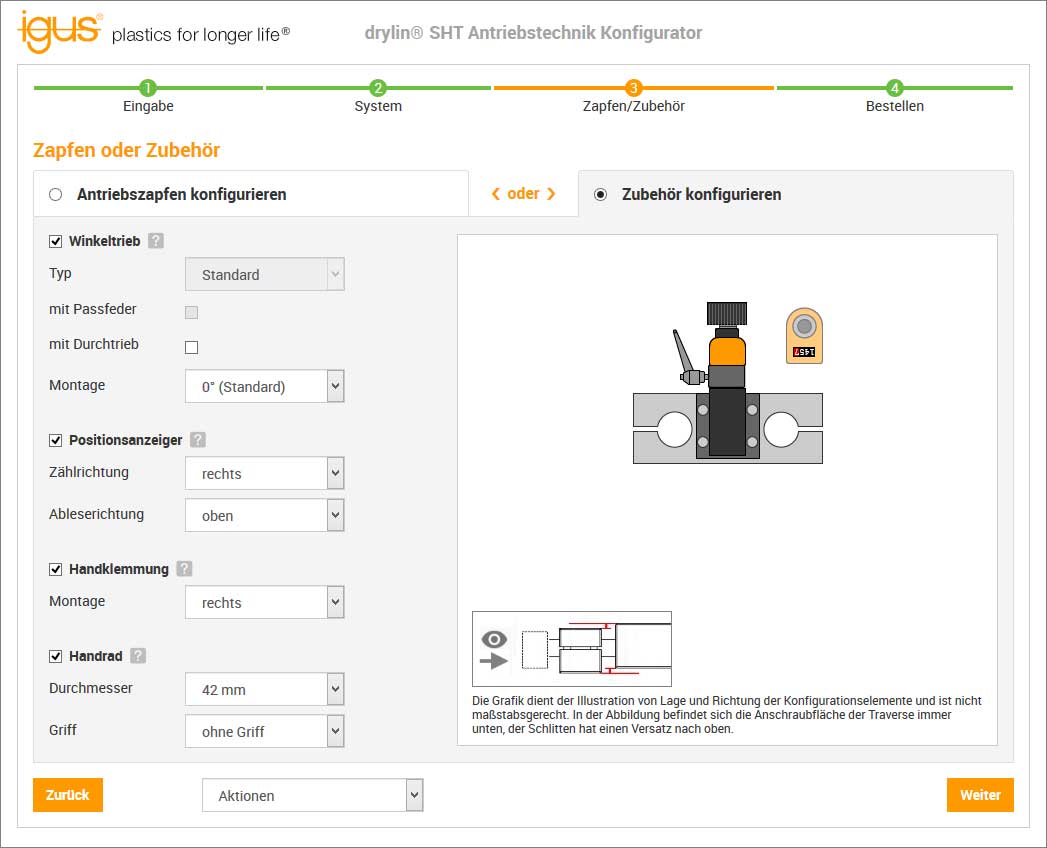Uncheck the Handklemmung checkbox
The image size is (1047, 848).
click(x=56, y=569)
